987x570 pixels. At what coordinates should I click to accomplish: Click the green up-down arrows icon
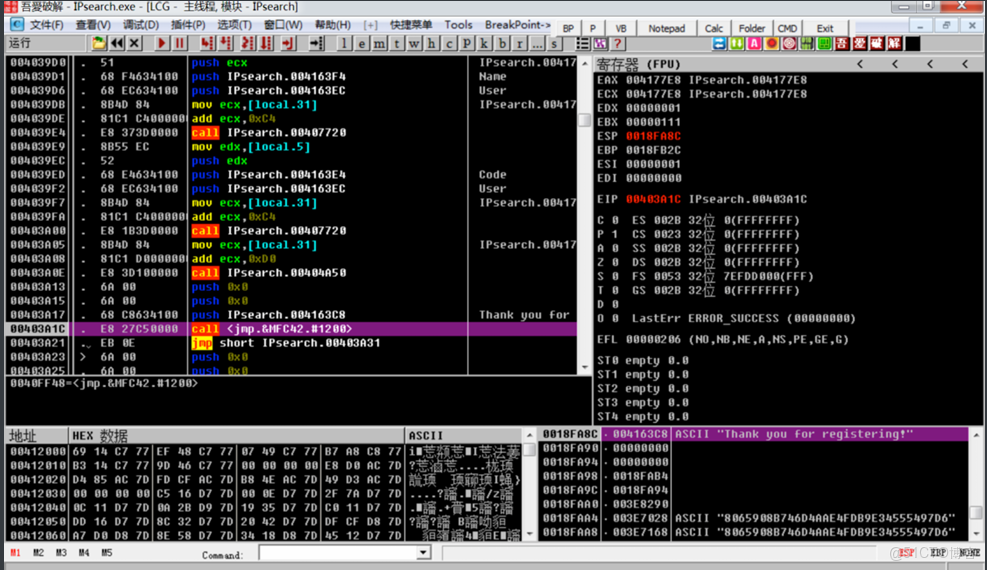(x=736, y=43)
